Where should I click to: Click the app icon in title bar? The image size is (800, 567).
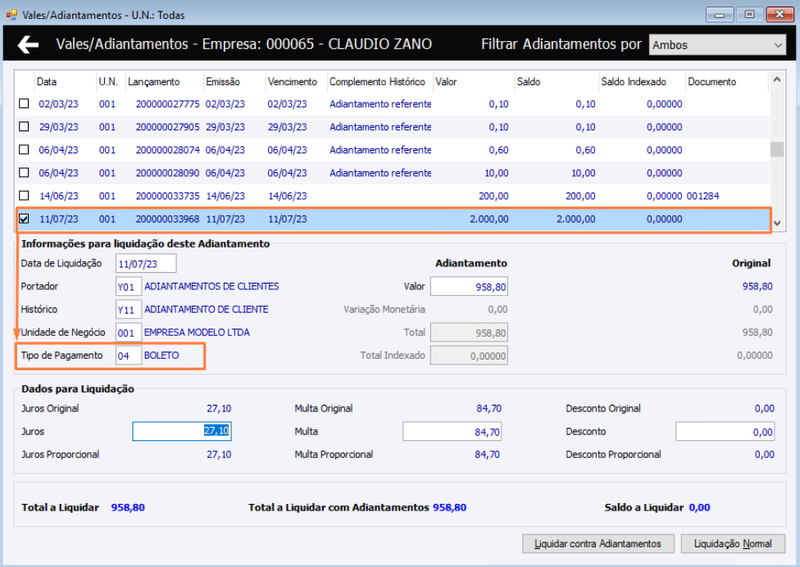click(11, 15)
